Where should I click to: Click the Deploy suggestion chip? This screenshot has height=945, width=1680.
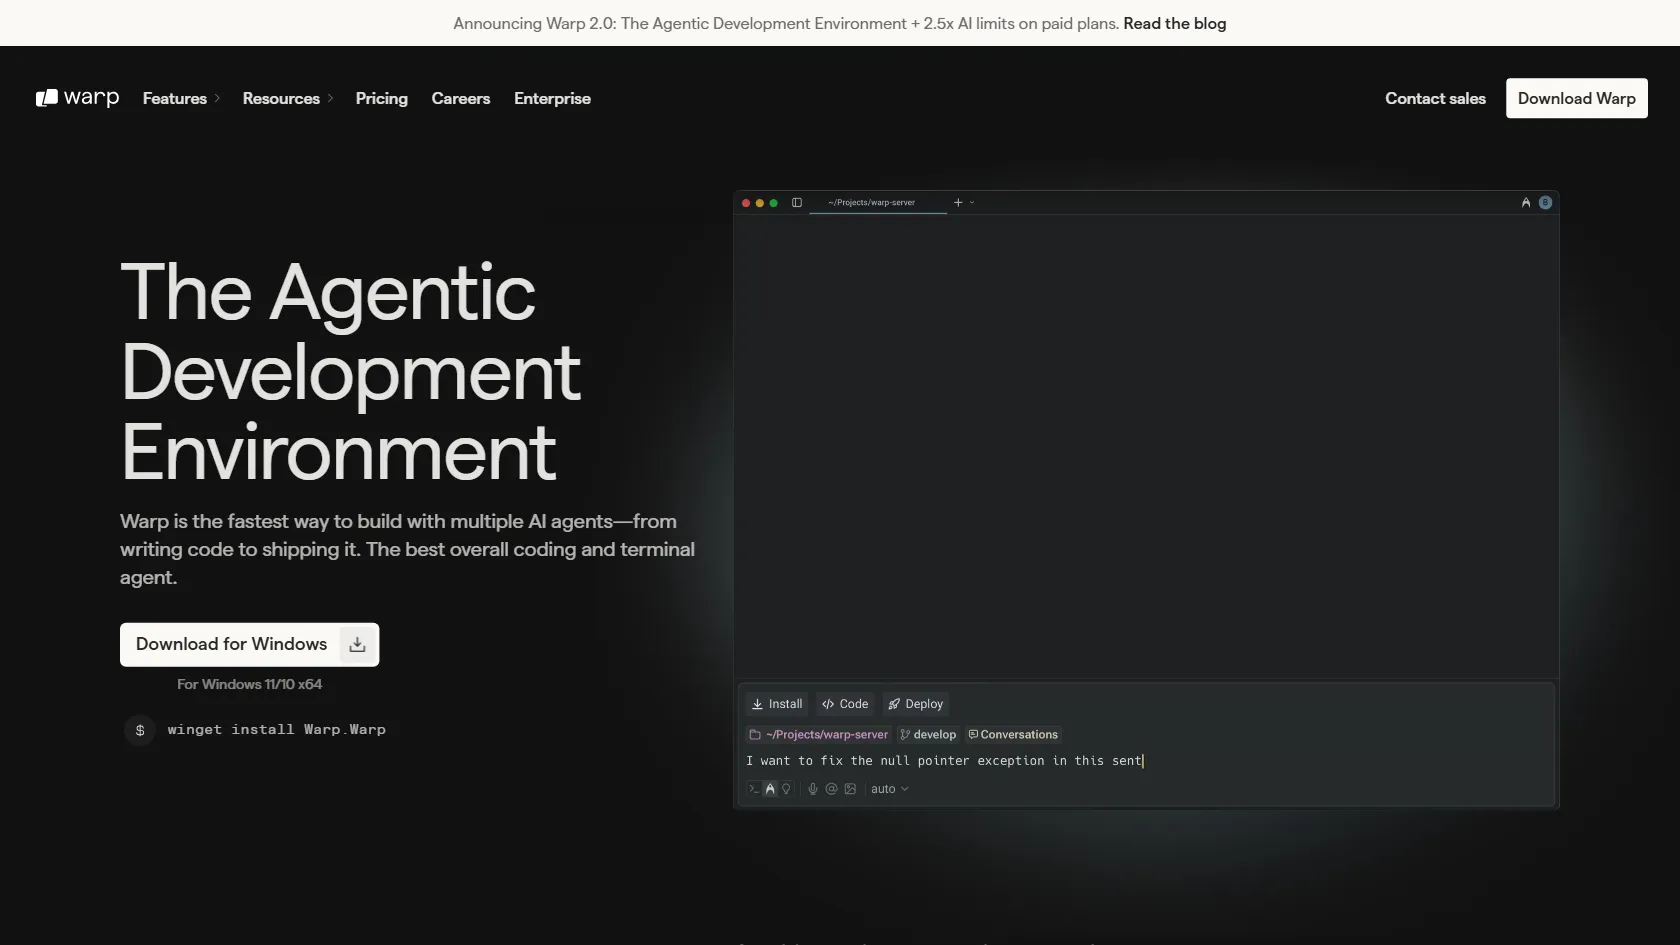[x=915, y=704]
